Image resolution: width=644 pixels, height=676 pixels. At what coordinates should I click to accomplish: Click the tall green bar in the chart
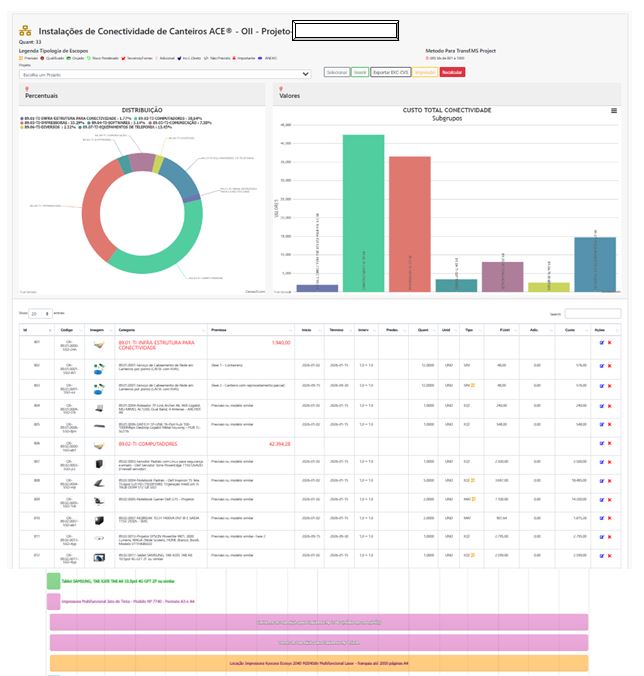coord(363,212)
